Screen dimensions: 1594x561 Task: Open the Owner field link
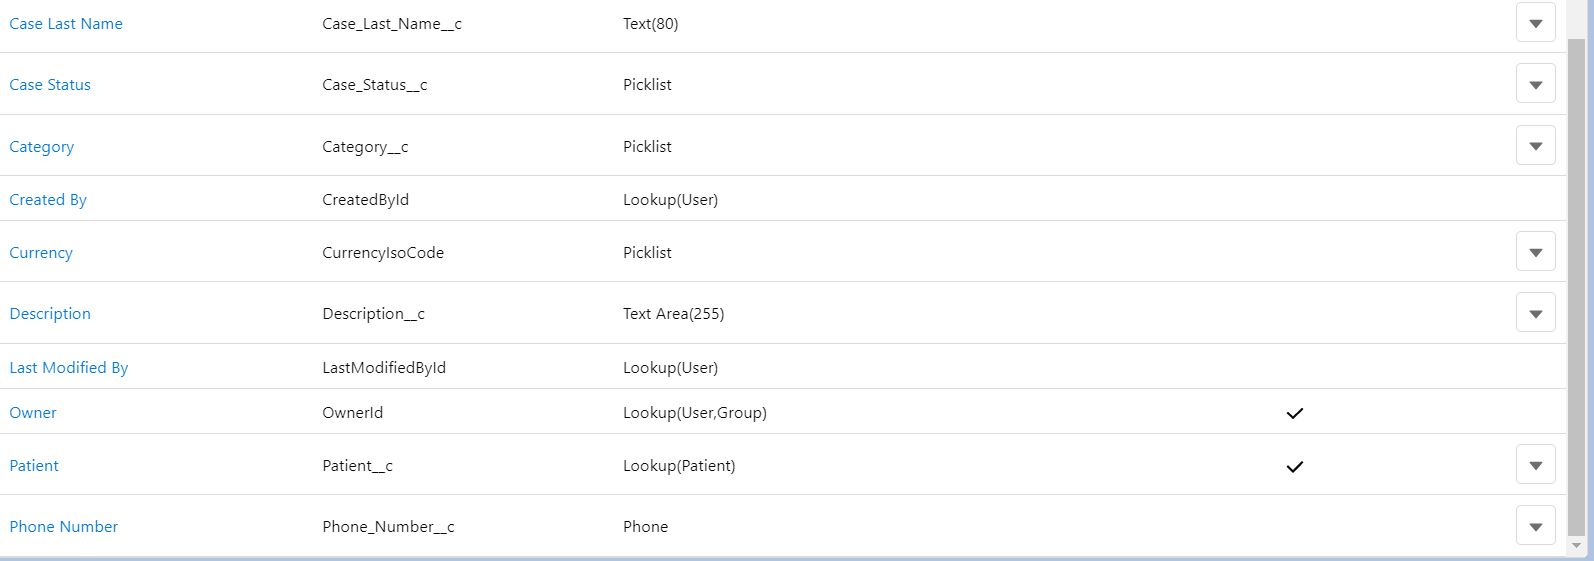(33, 413)
